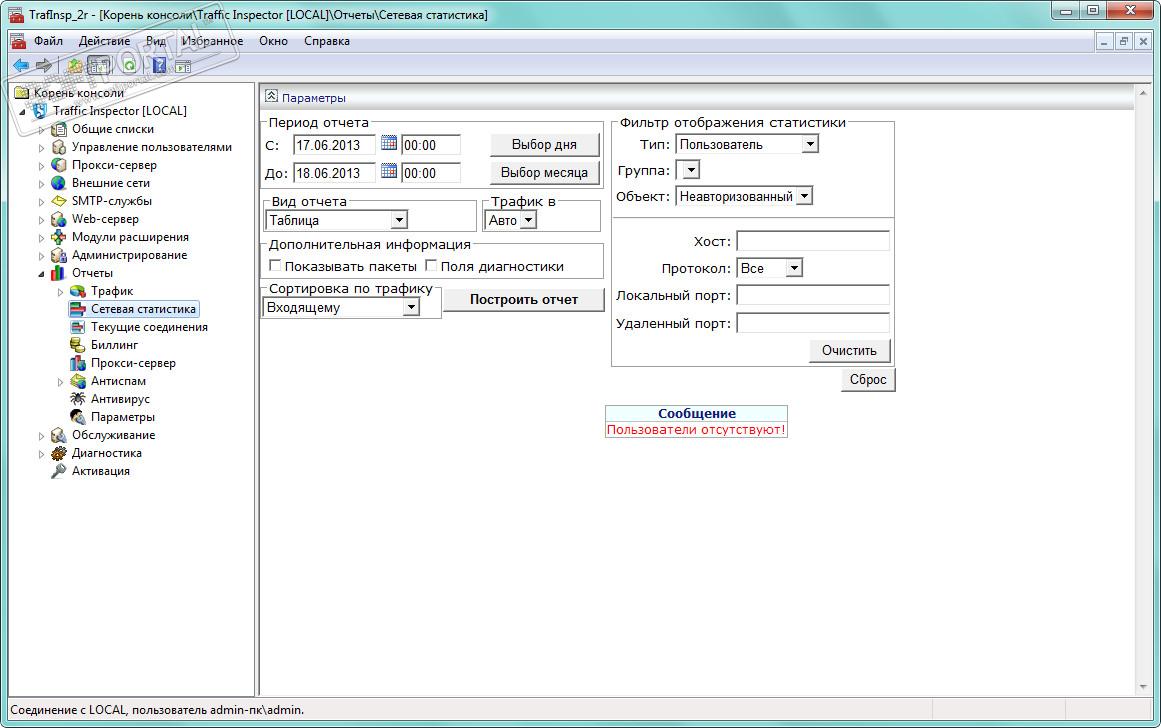Open the Трафик в Авто dropdown

(x=528, y=220)
